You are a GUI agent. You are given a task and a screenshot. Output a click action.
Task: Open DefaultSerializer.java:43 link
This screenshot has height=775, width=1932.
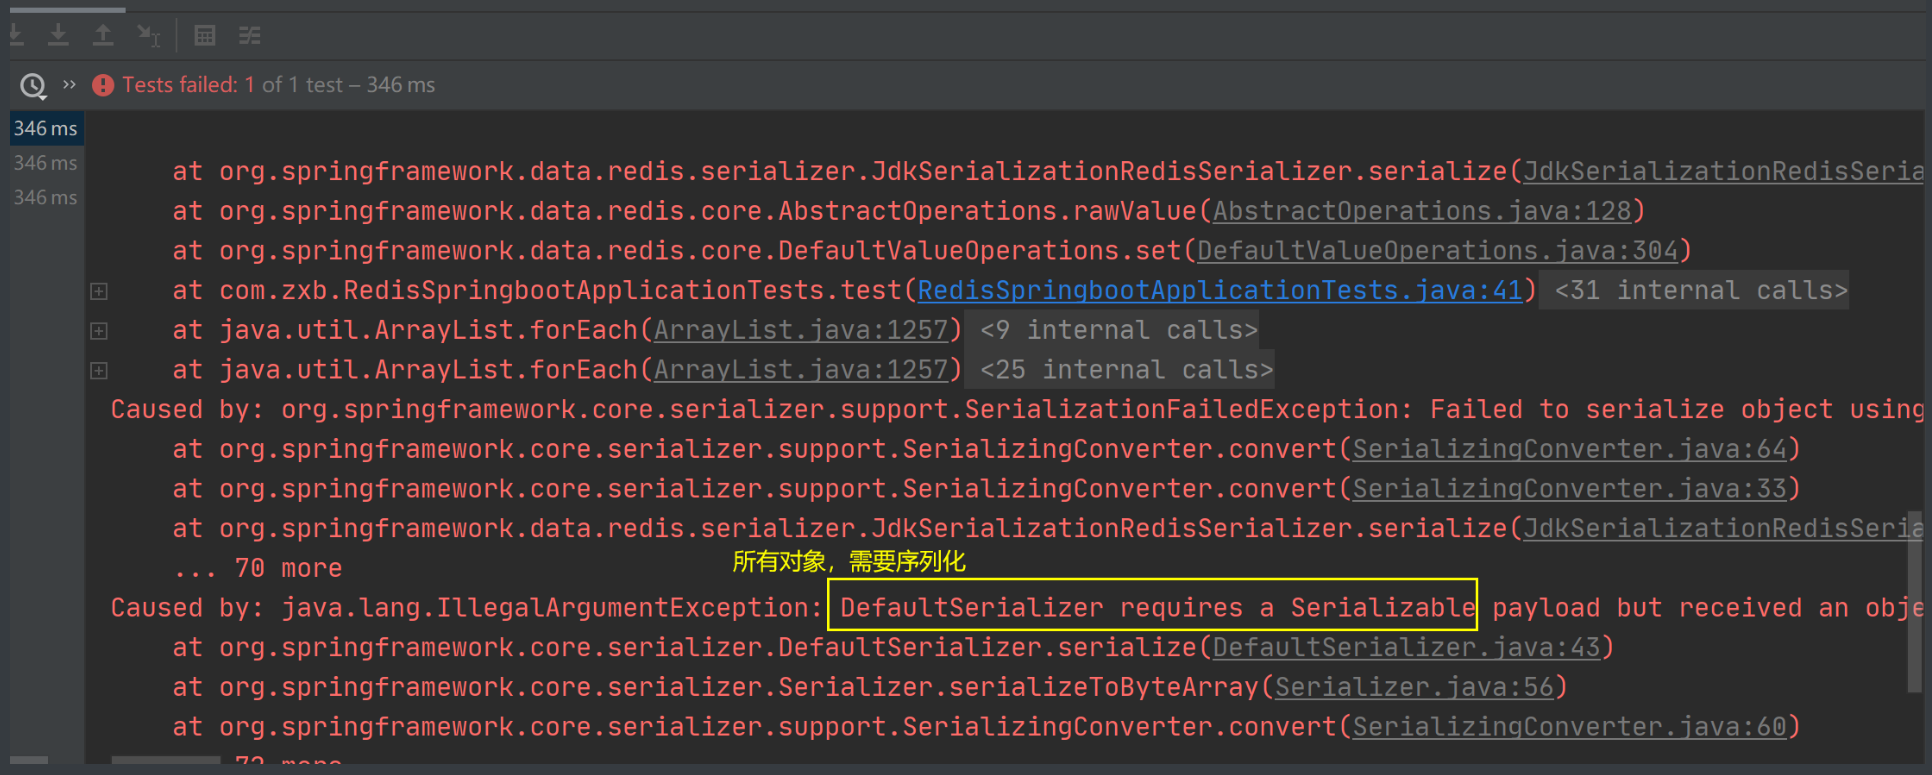click(1407, 647)
